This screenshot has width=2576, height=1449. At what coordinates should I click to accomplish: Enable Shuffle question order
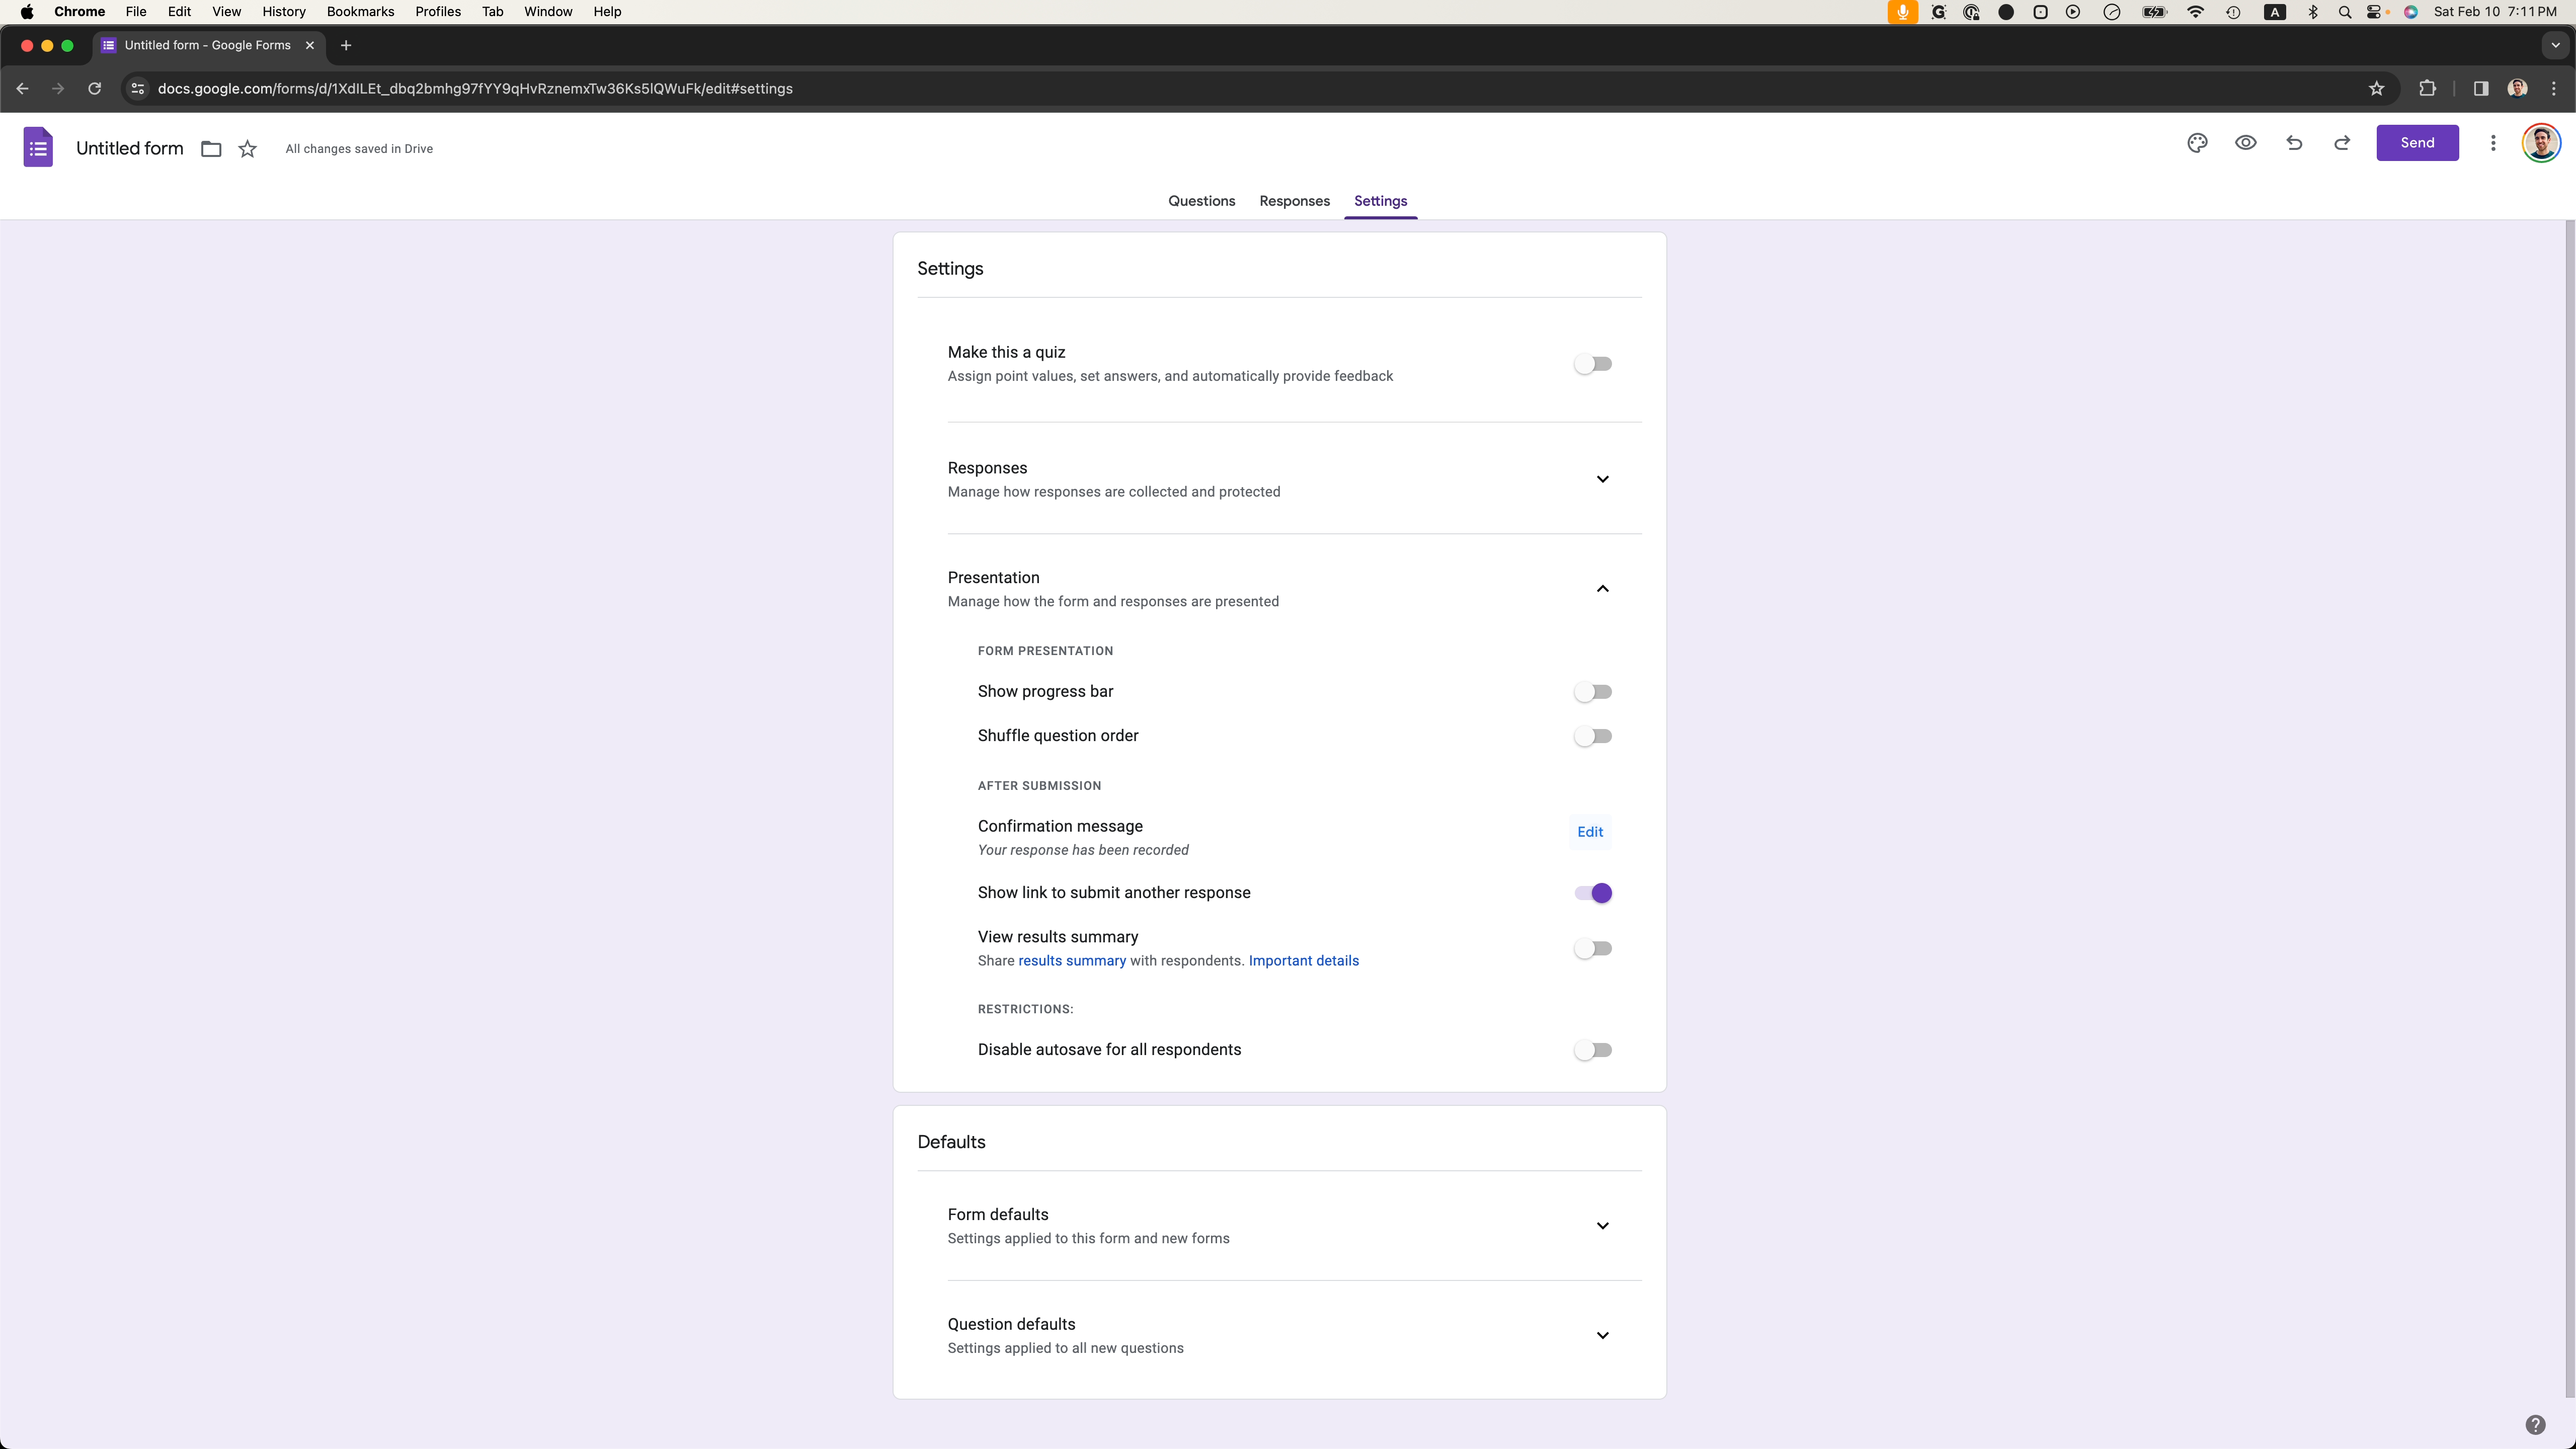click(1593, 736)
